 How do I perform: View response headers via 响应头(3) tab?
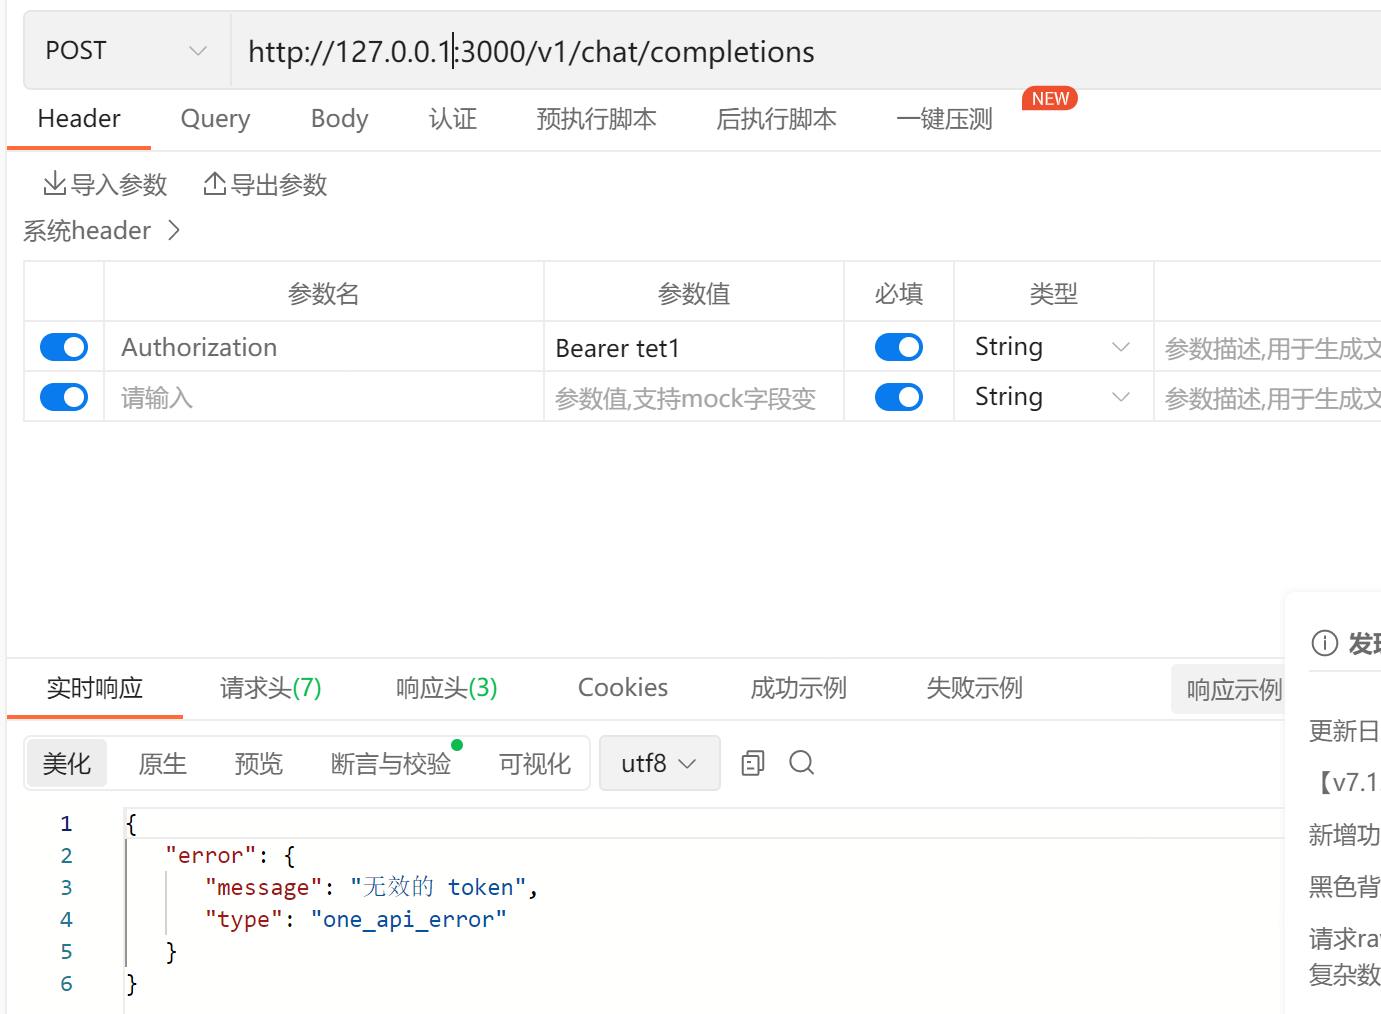pyautogui.click(x=445, y=687)
